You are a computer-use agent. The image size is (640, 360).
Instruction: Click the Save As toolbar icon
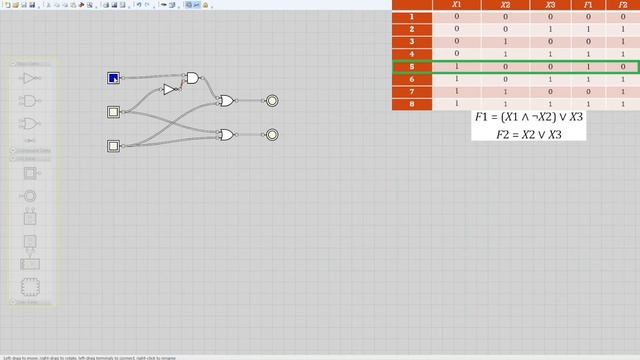(x=32, y=5)
